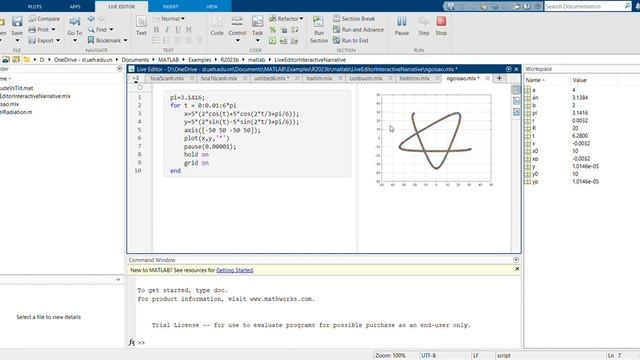Open the Live Editor panel actions menu
640x360 pixels.
click(509, 69)
